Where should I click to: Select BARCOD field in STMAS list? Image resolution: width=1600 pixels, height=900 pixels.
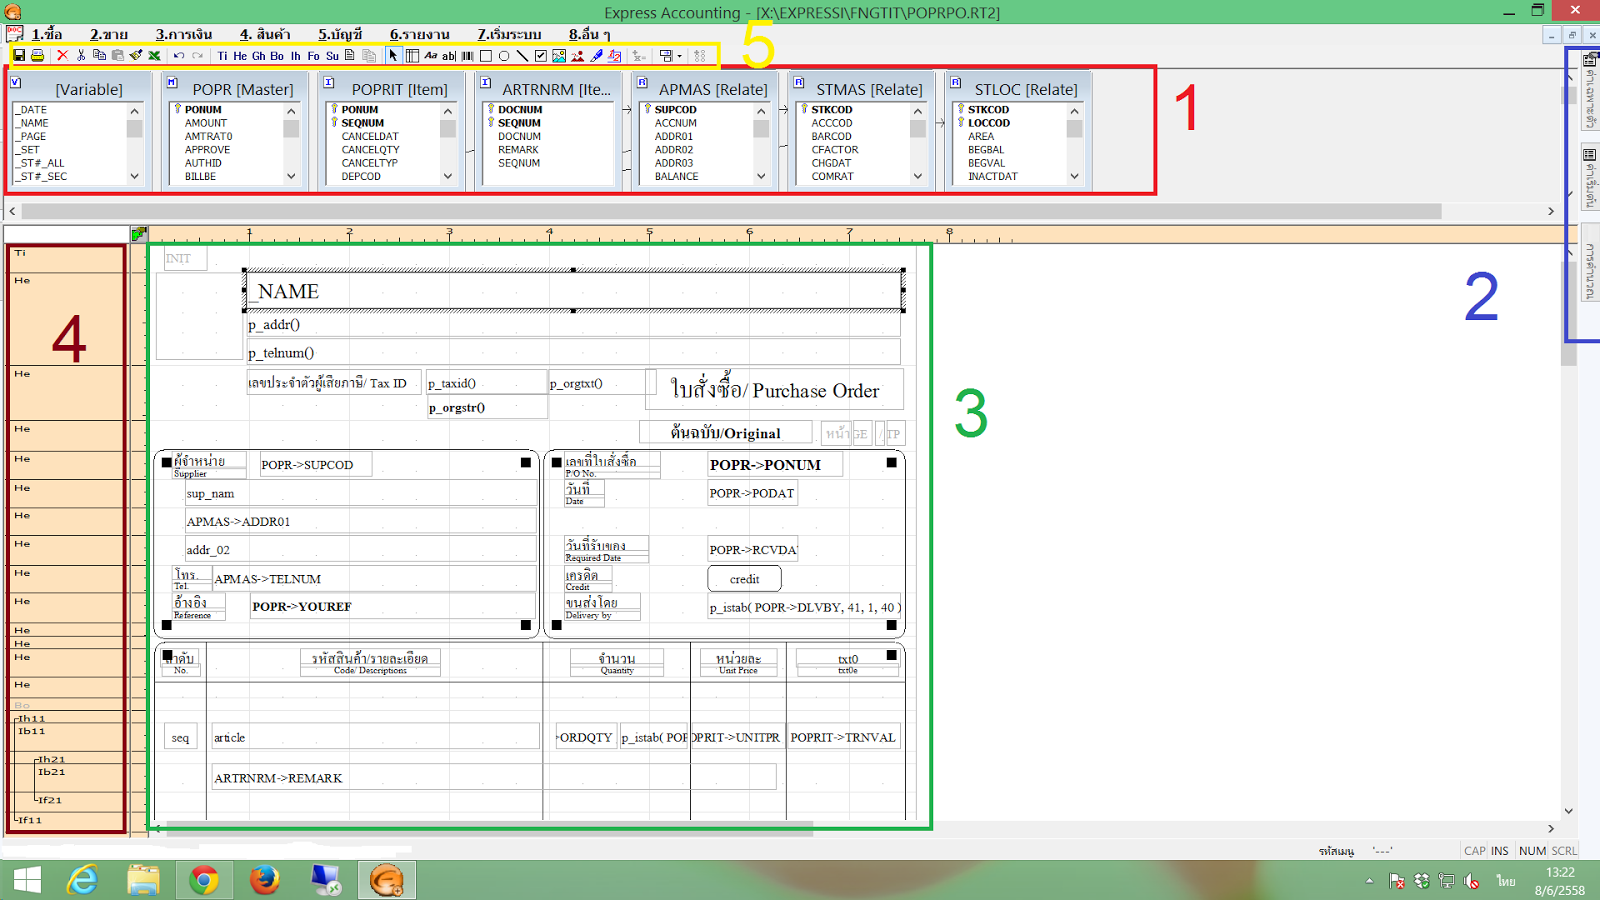[831, 137]
